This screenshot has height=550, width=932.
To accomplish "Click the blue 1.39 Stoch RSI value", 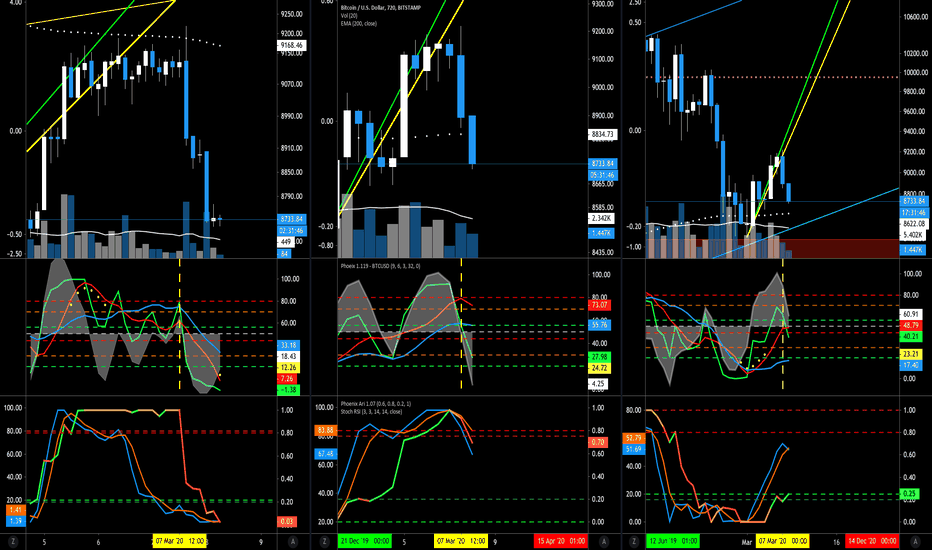I will [x=16, y=521].
